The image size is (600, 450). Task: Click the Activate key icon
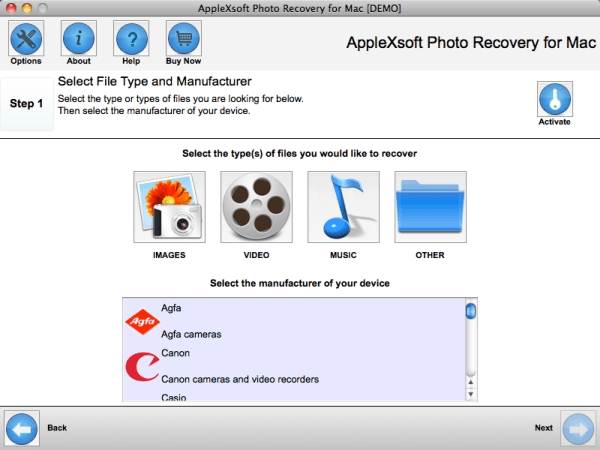pyautogui.click(x=555, y=99)
